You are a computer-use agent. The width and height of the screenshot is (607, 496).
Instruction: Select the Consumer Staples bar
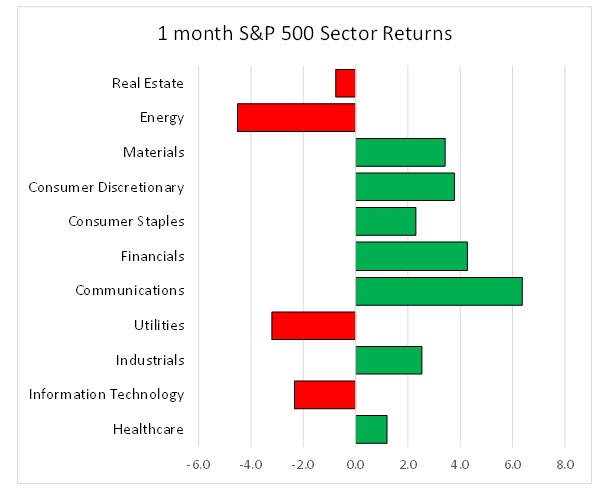385,221
